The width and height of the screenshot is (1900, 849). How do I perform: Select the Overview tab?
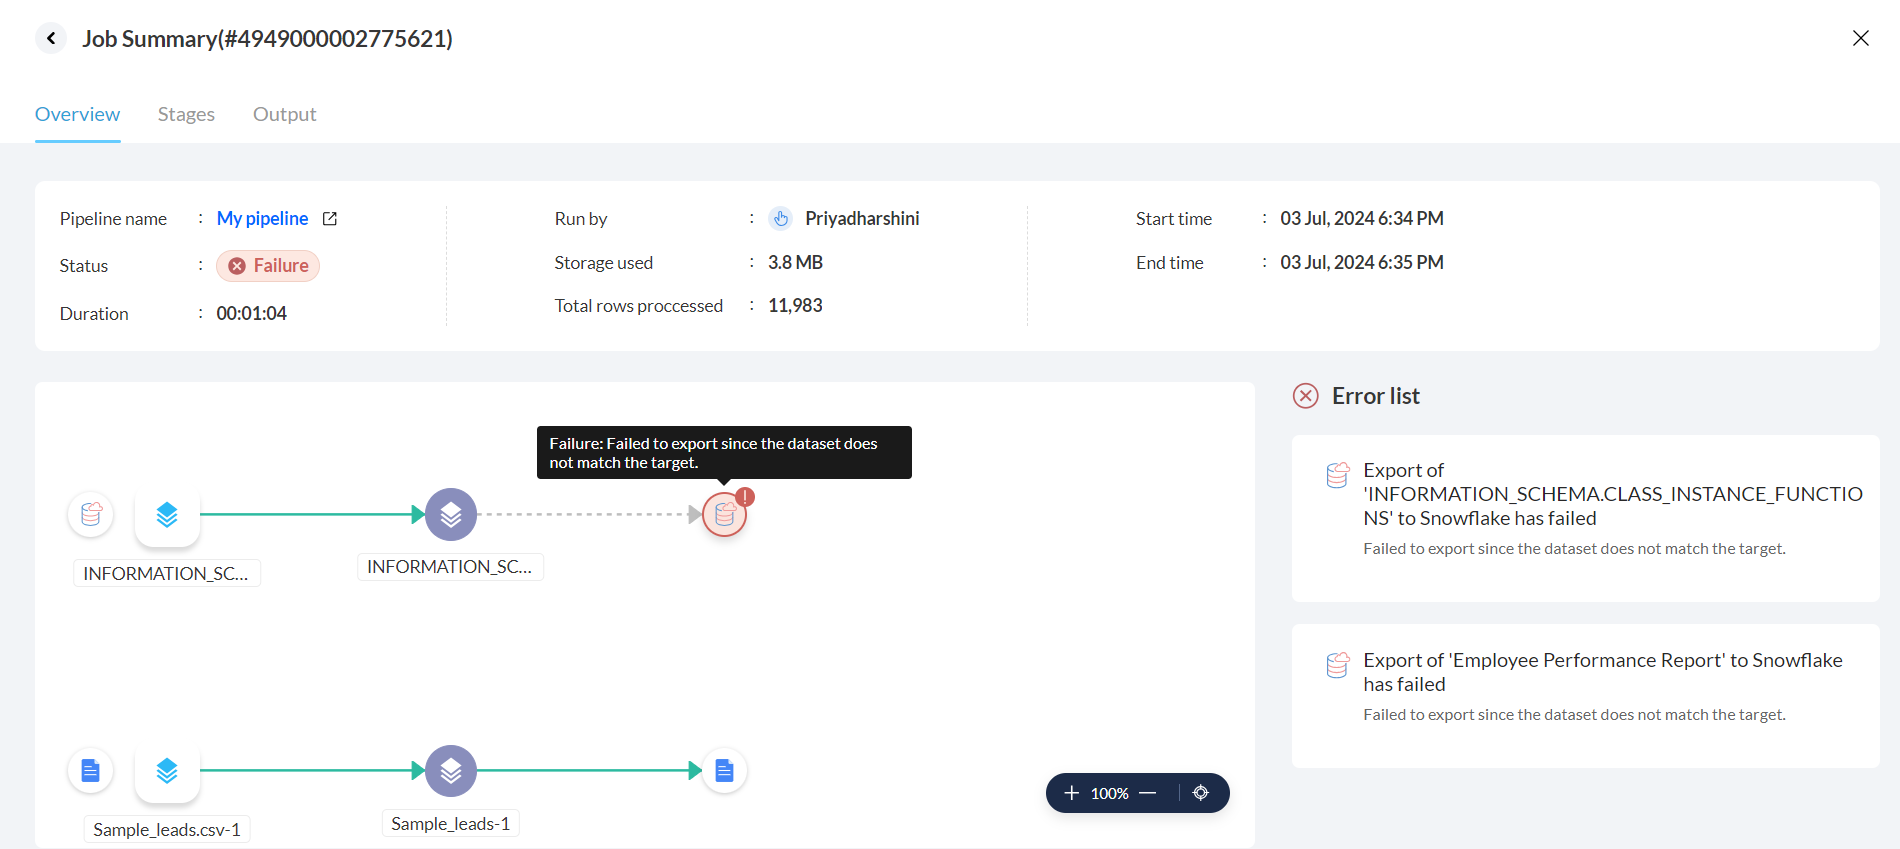coord(77,114)
